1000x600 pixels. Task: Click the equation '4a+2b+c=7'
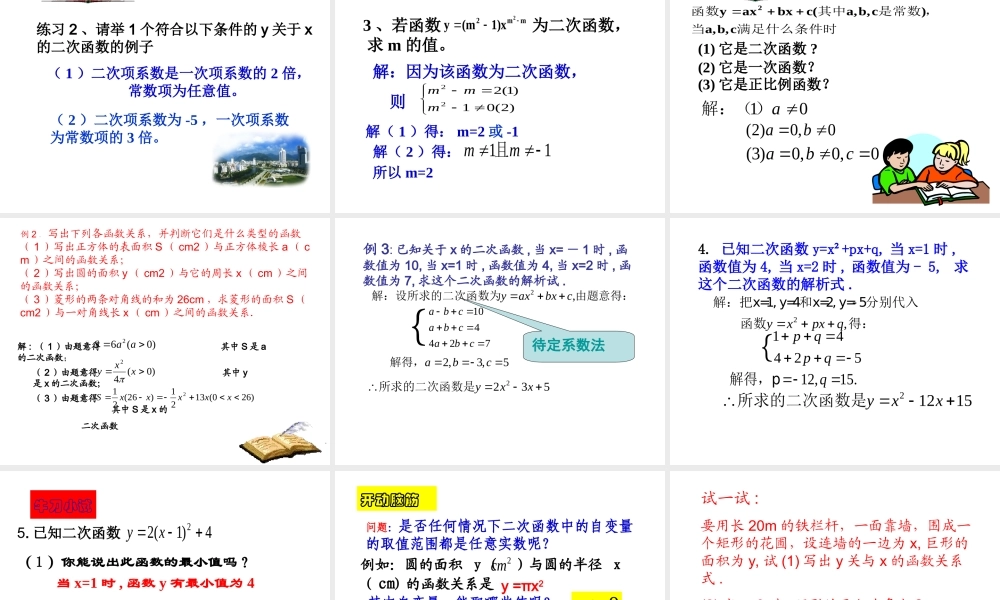pos(459,343)
